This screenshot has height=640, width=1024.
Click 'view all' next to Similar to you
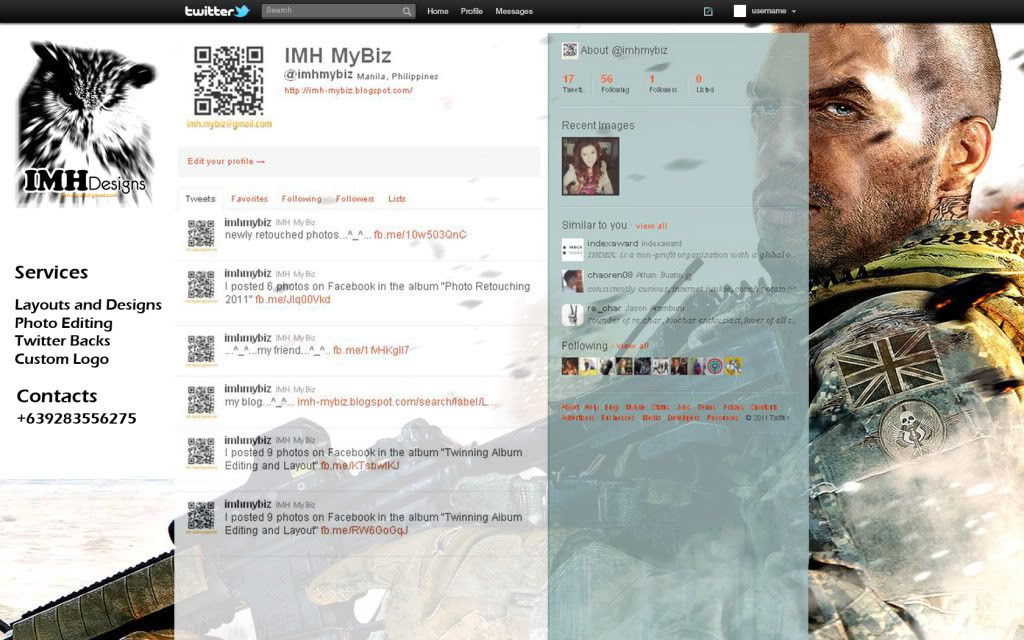651,226
